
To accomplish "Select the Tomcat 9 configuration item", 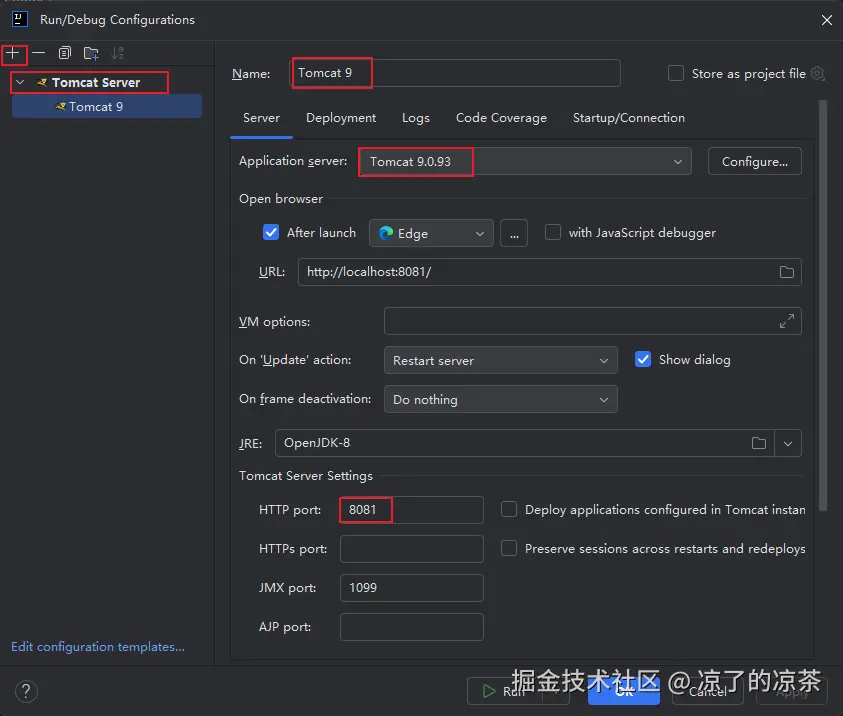I will (x=107, y=106).
